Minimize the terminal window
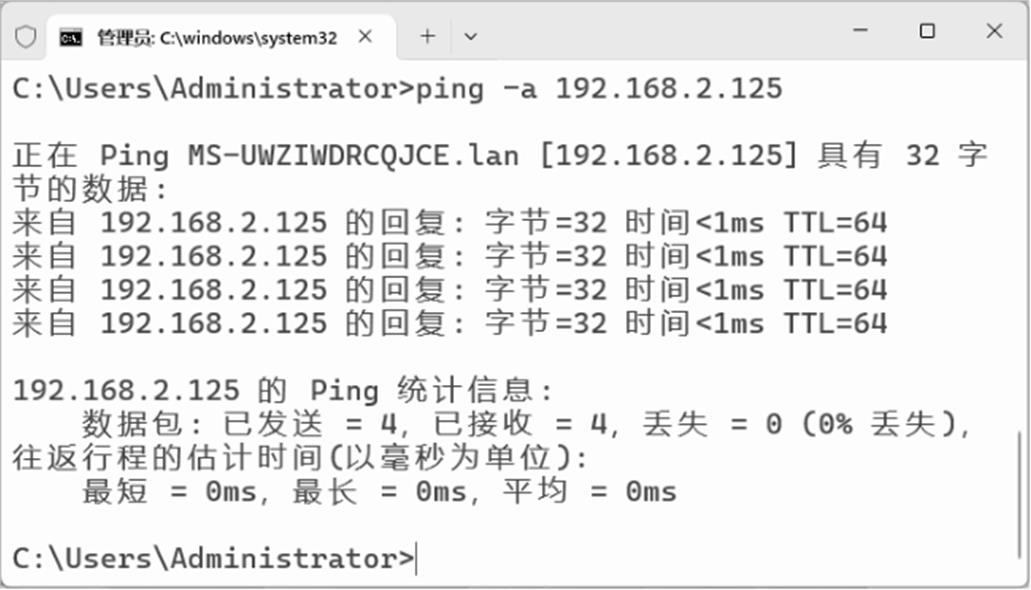1031x590 pixels. [860, 32]
